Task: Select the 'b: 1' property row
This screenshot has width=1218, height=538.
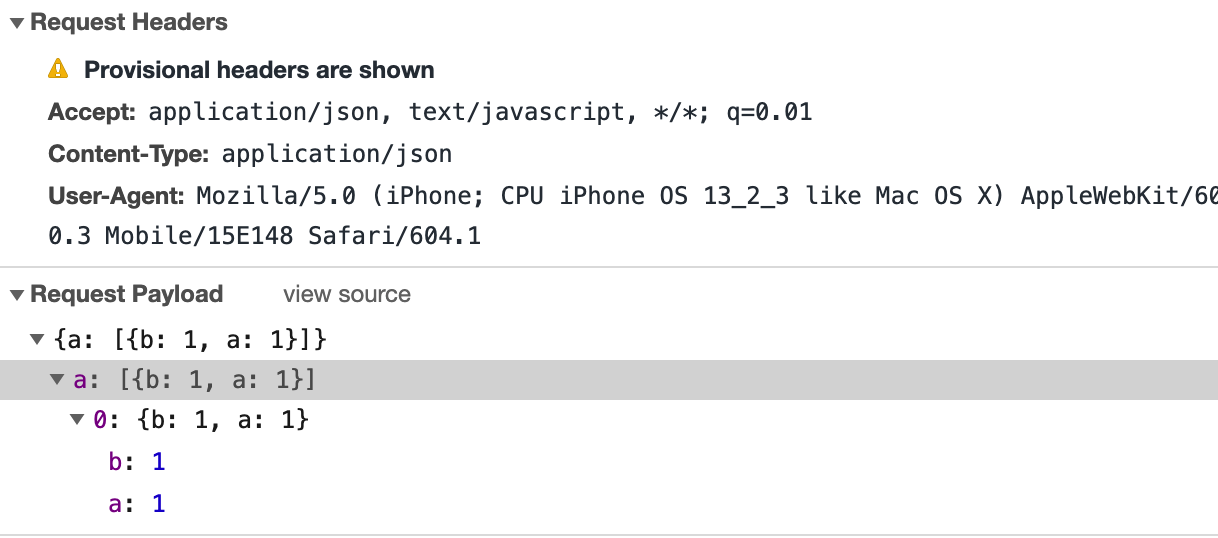Action: tap(137, 462)
